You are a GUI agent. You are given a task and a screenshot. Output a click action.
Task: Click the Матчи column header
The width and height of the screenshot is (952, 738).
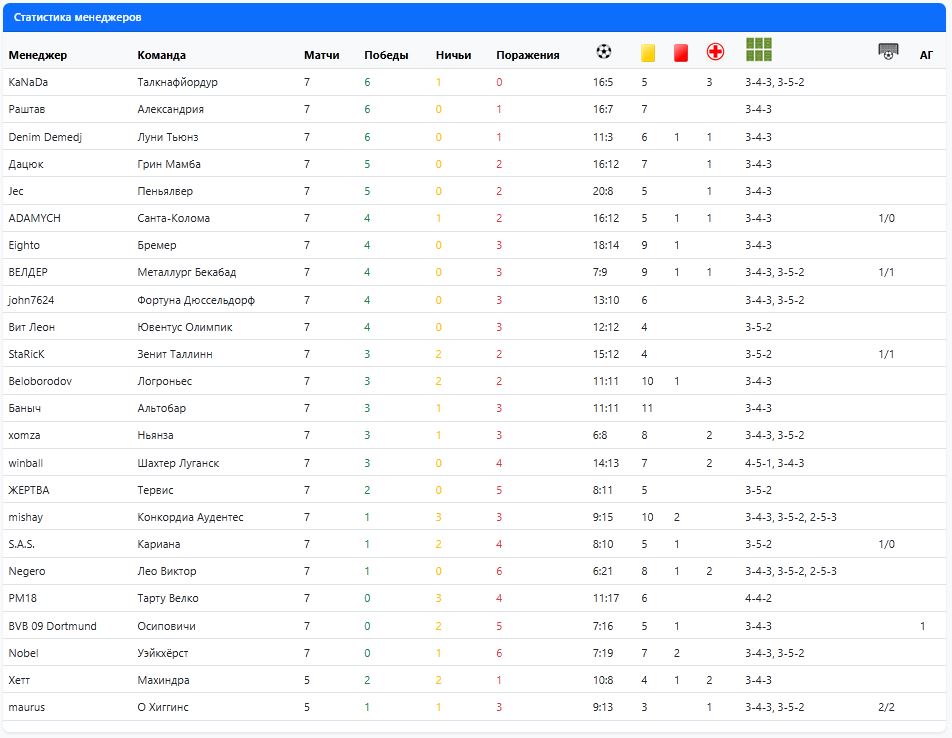point(321,56)
